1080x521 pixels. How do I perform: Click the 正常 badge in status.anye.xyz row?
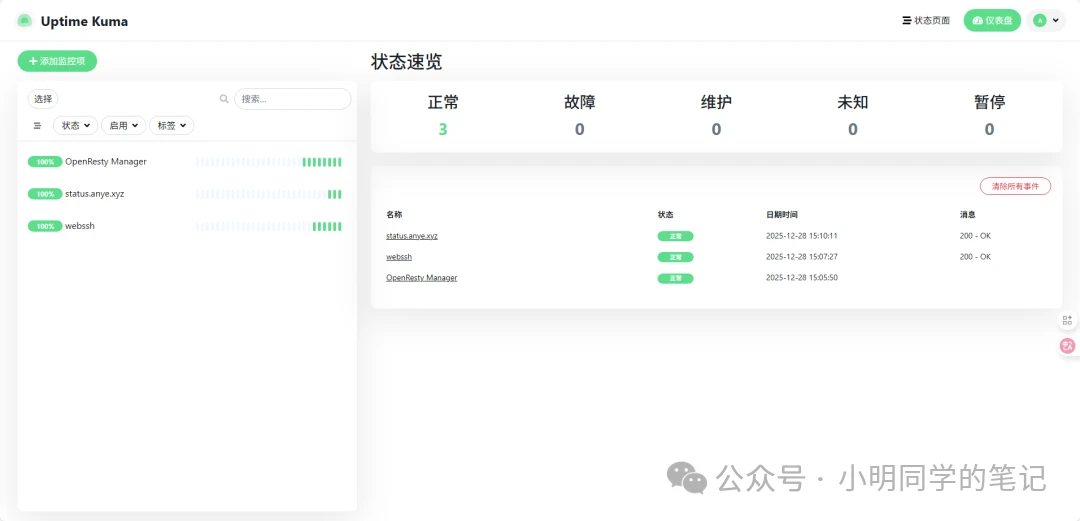(675, 236)
